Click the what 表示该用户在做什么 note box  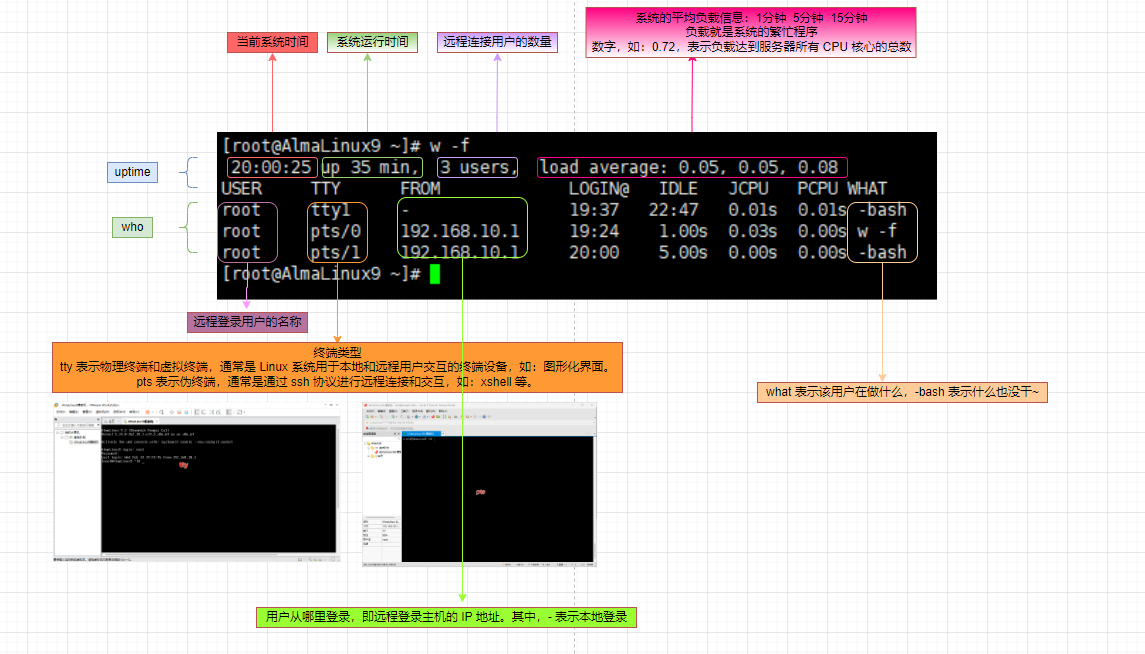[902, 392]
